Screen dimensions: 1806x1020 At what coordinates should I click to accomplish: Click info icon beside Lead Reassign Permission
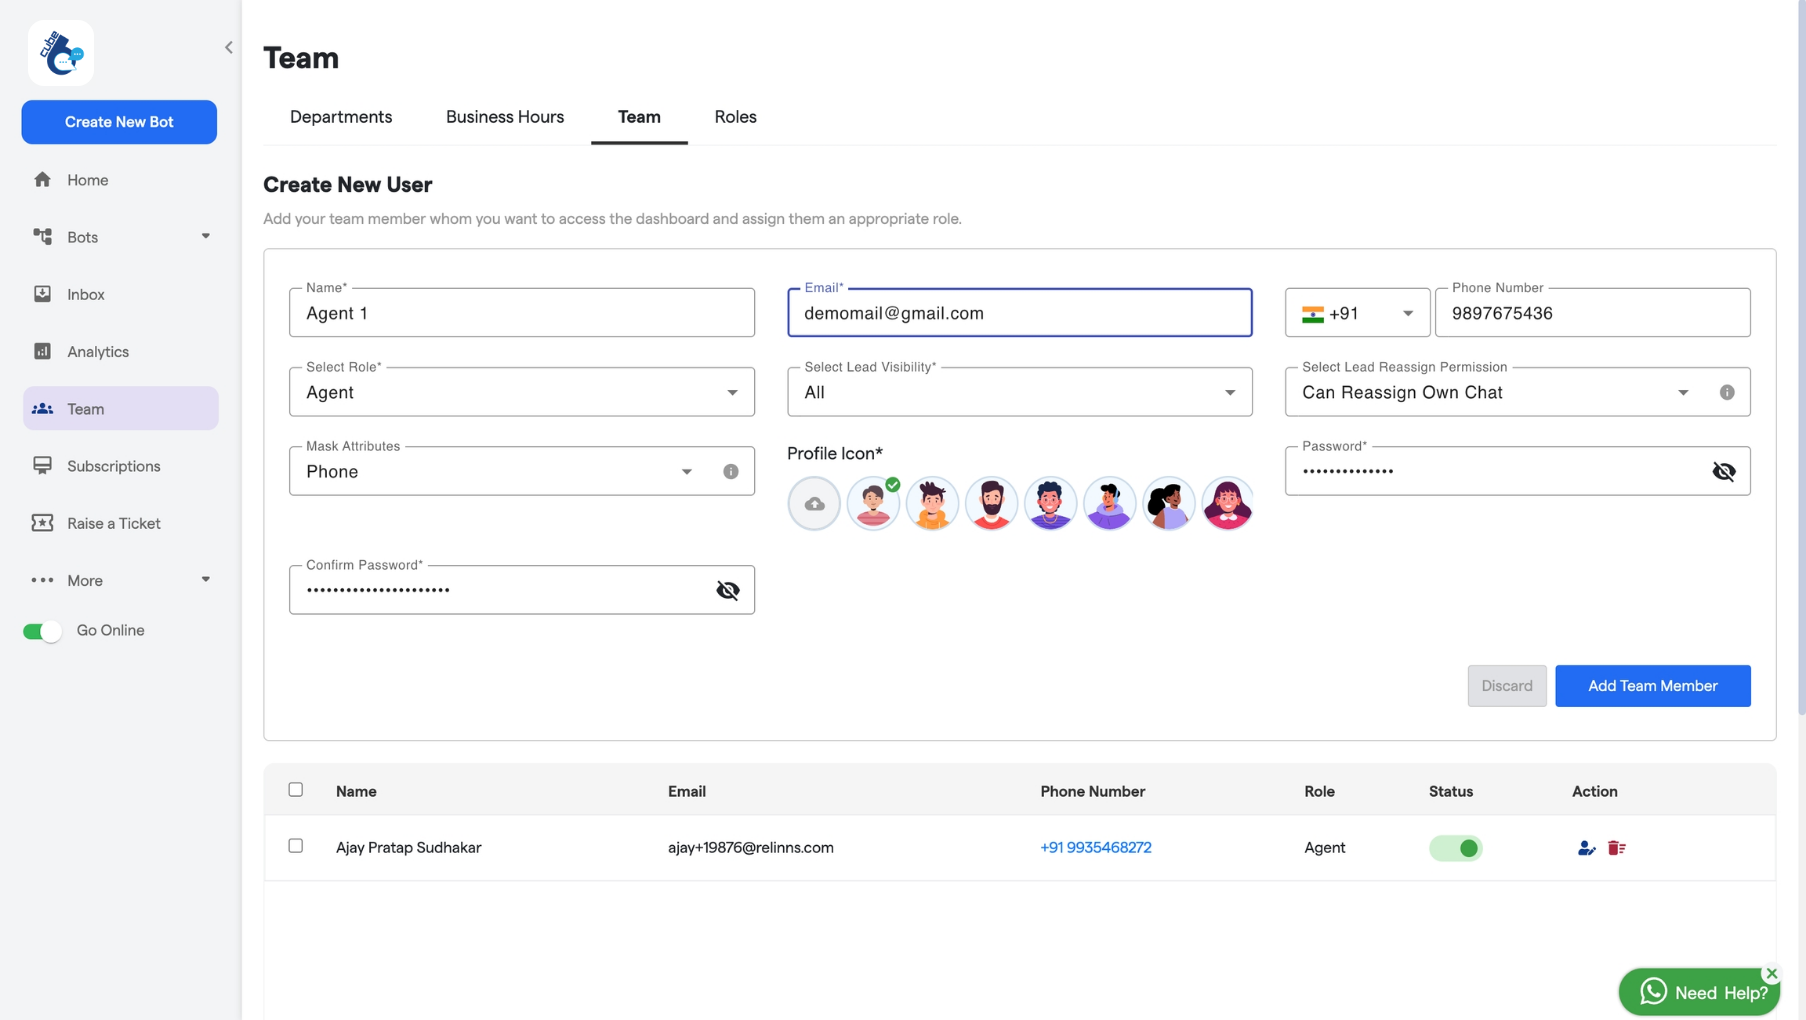(1727, 393)
